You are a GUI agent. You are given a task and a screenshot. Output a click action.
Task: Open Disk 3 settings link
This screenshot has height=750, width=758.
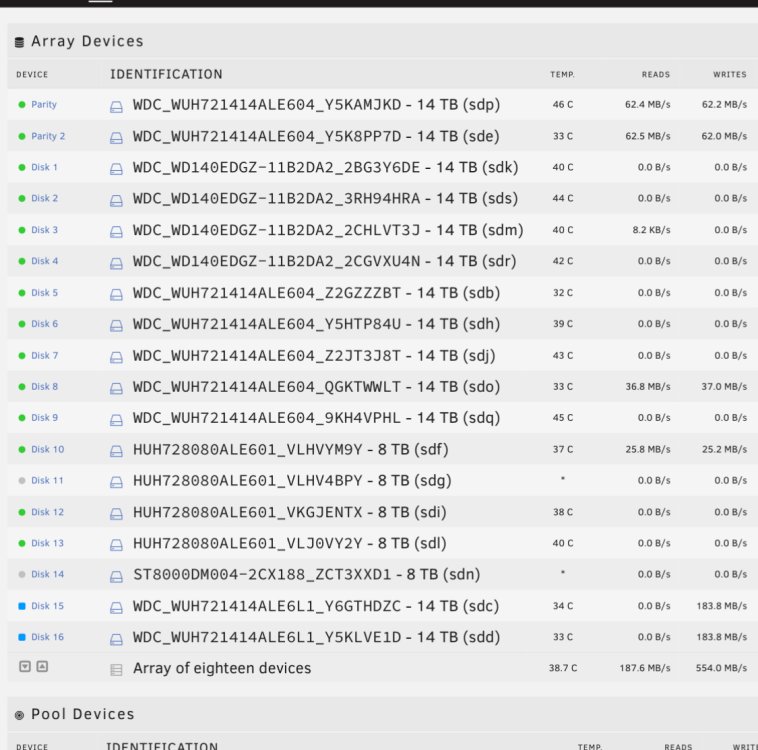(x=44, y=230)
